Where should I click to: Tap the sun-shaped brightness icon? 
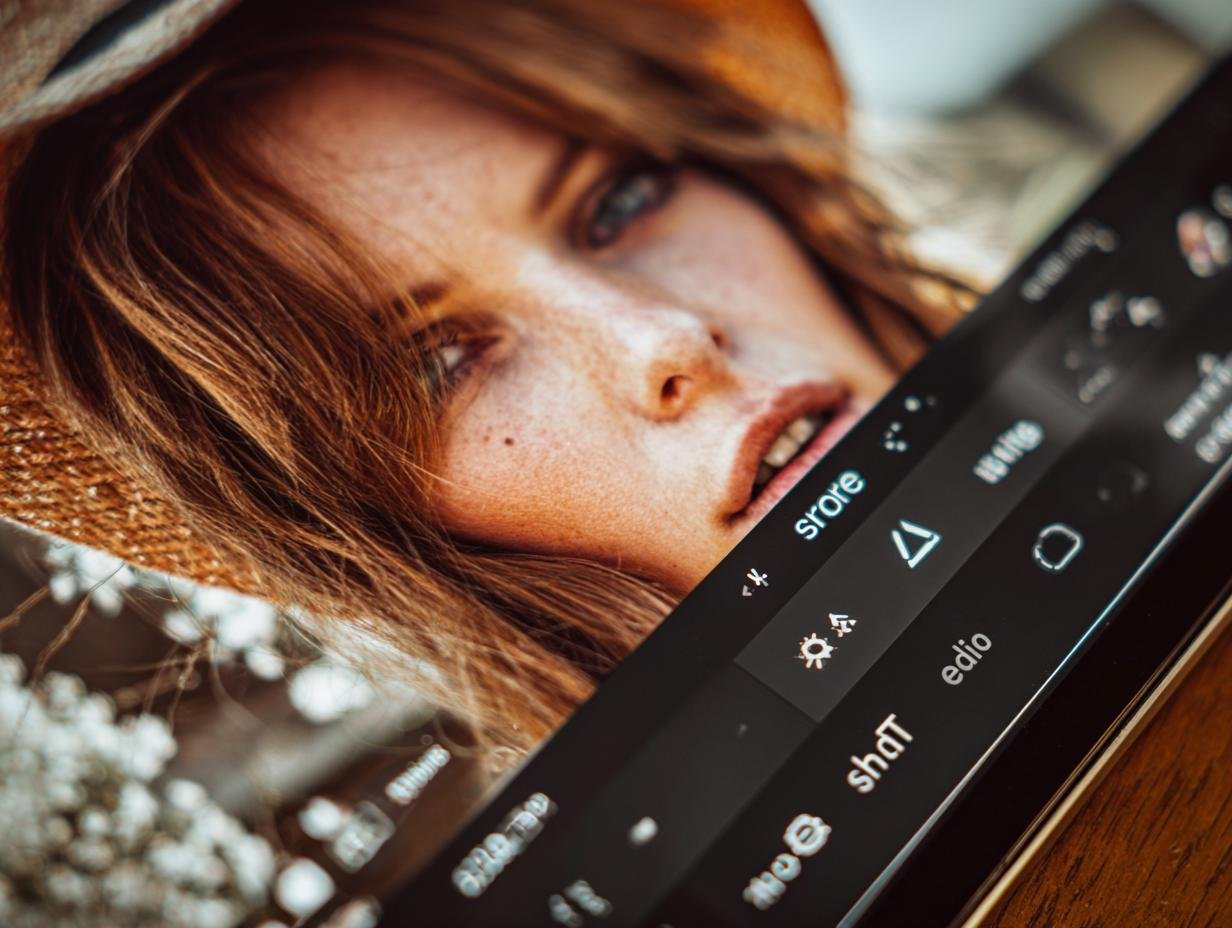click(x=815, y=651)
